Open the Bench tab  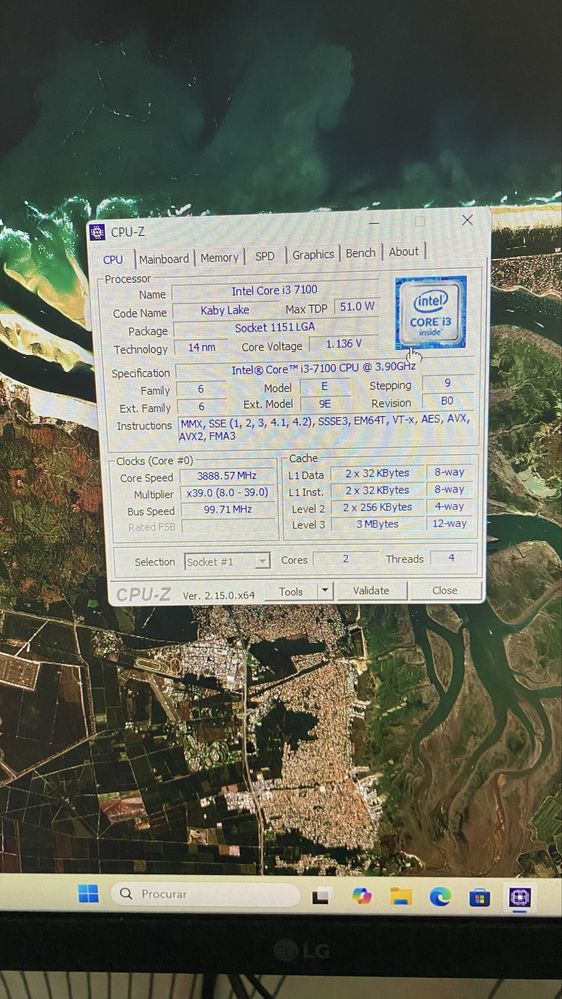pos(361,253)
